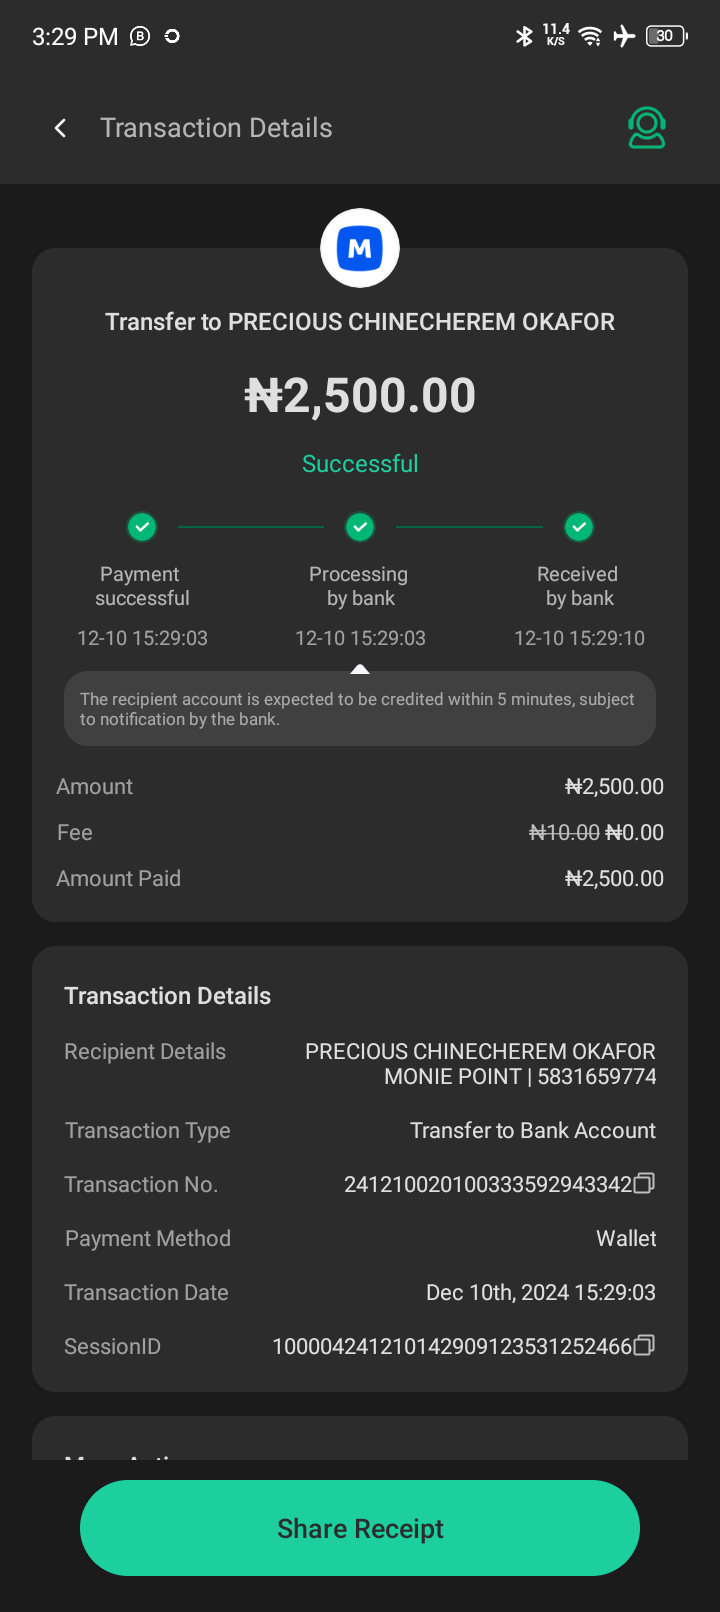Select the recipient account number 5831659774
Screen dimensions: 720x1612
point(597,1077)
